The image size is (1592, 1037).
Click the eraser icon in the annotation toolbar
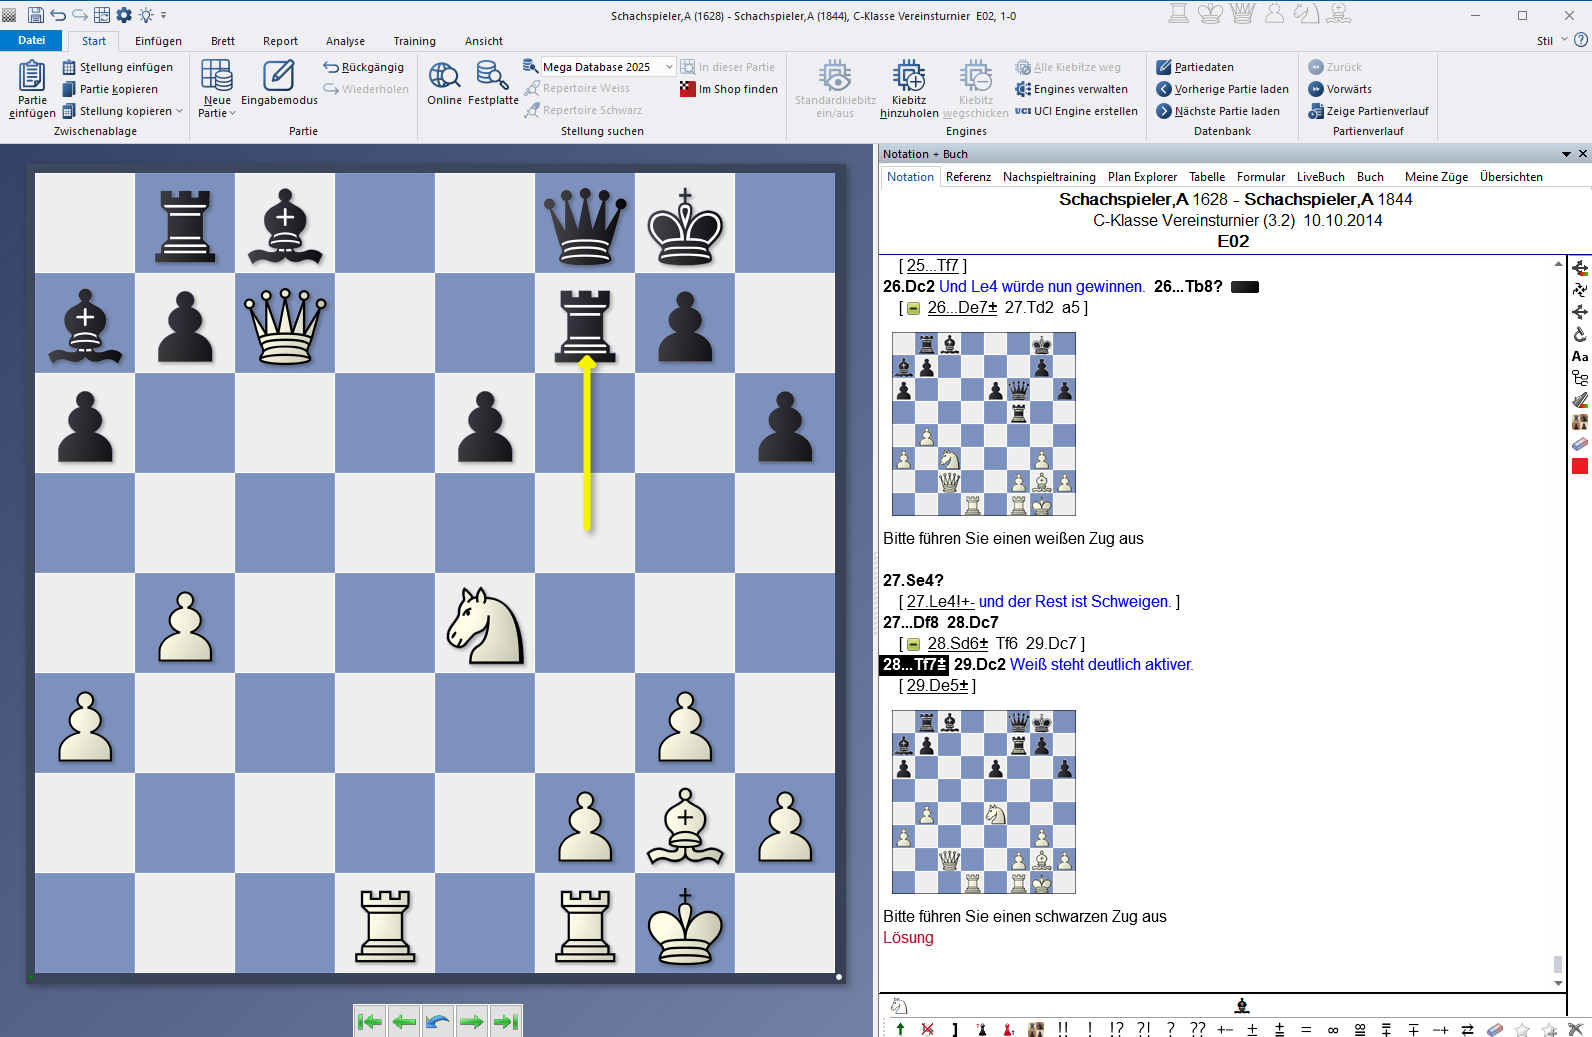click(1495, 1029)
